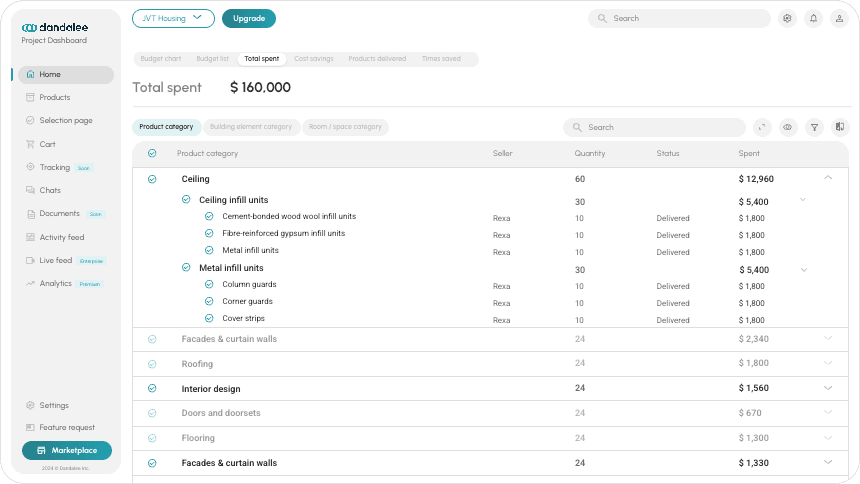Switch to the Budget chart tab
This screenshot has height=484, width=860.
[x=161, y=59]
